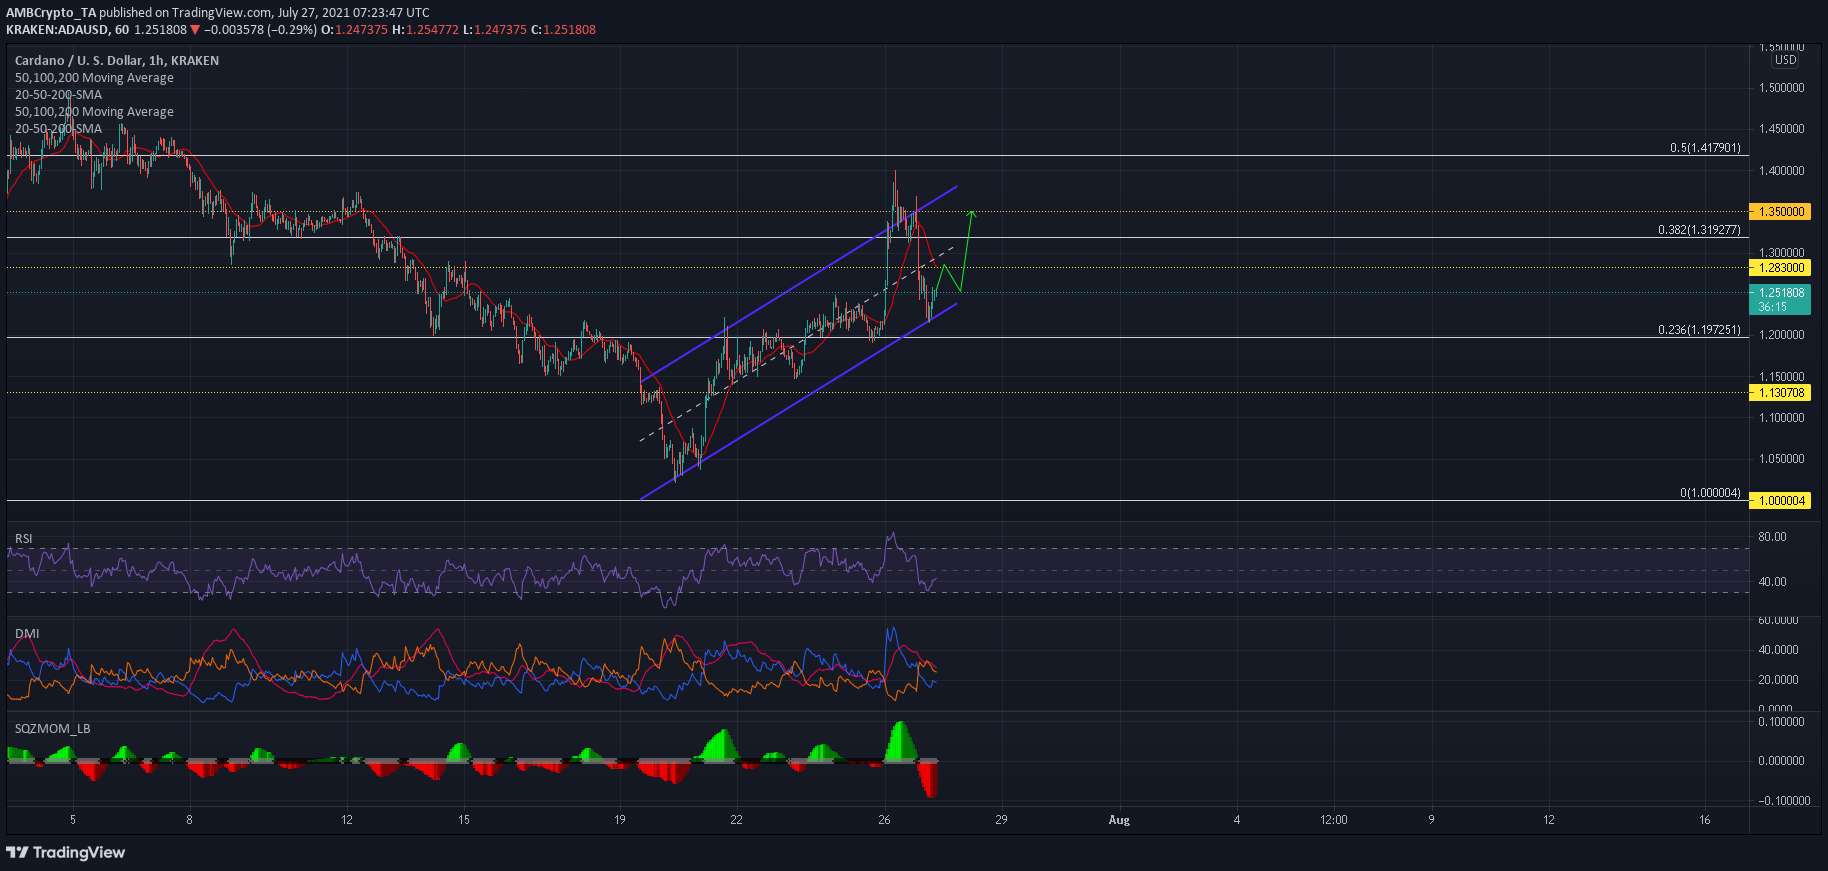Viewport: 1828px width, 871px height.
Task: Click the 0.100000 value on SQZMOM axis
Action: coord(1782,722)
